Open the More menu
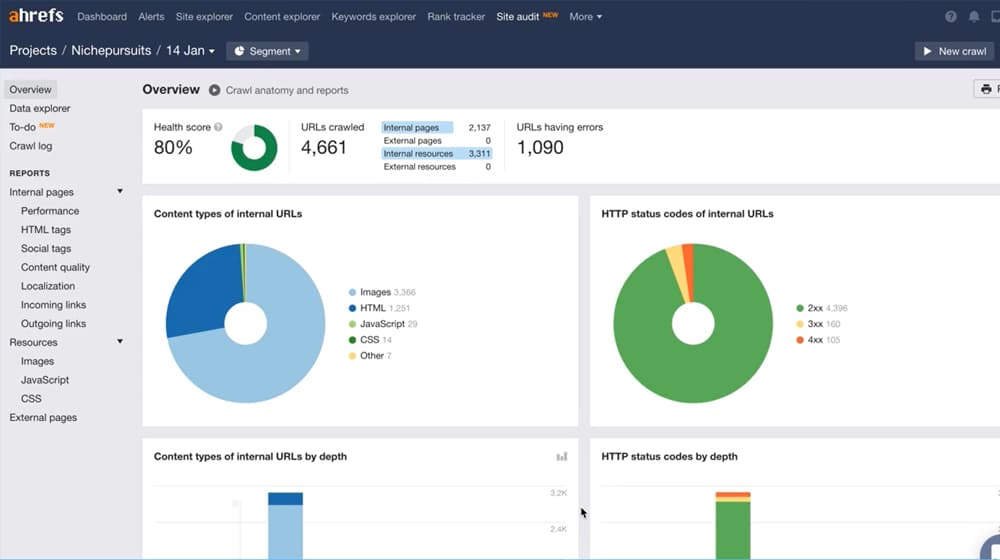1000x560 pixels. (585, 17)
